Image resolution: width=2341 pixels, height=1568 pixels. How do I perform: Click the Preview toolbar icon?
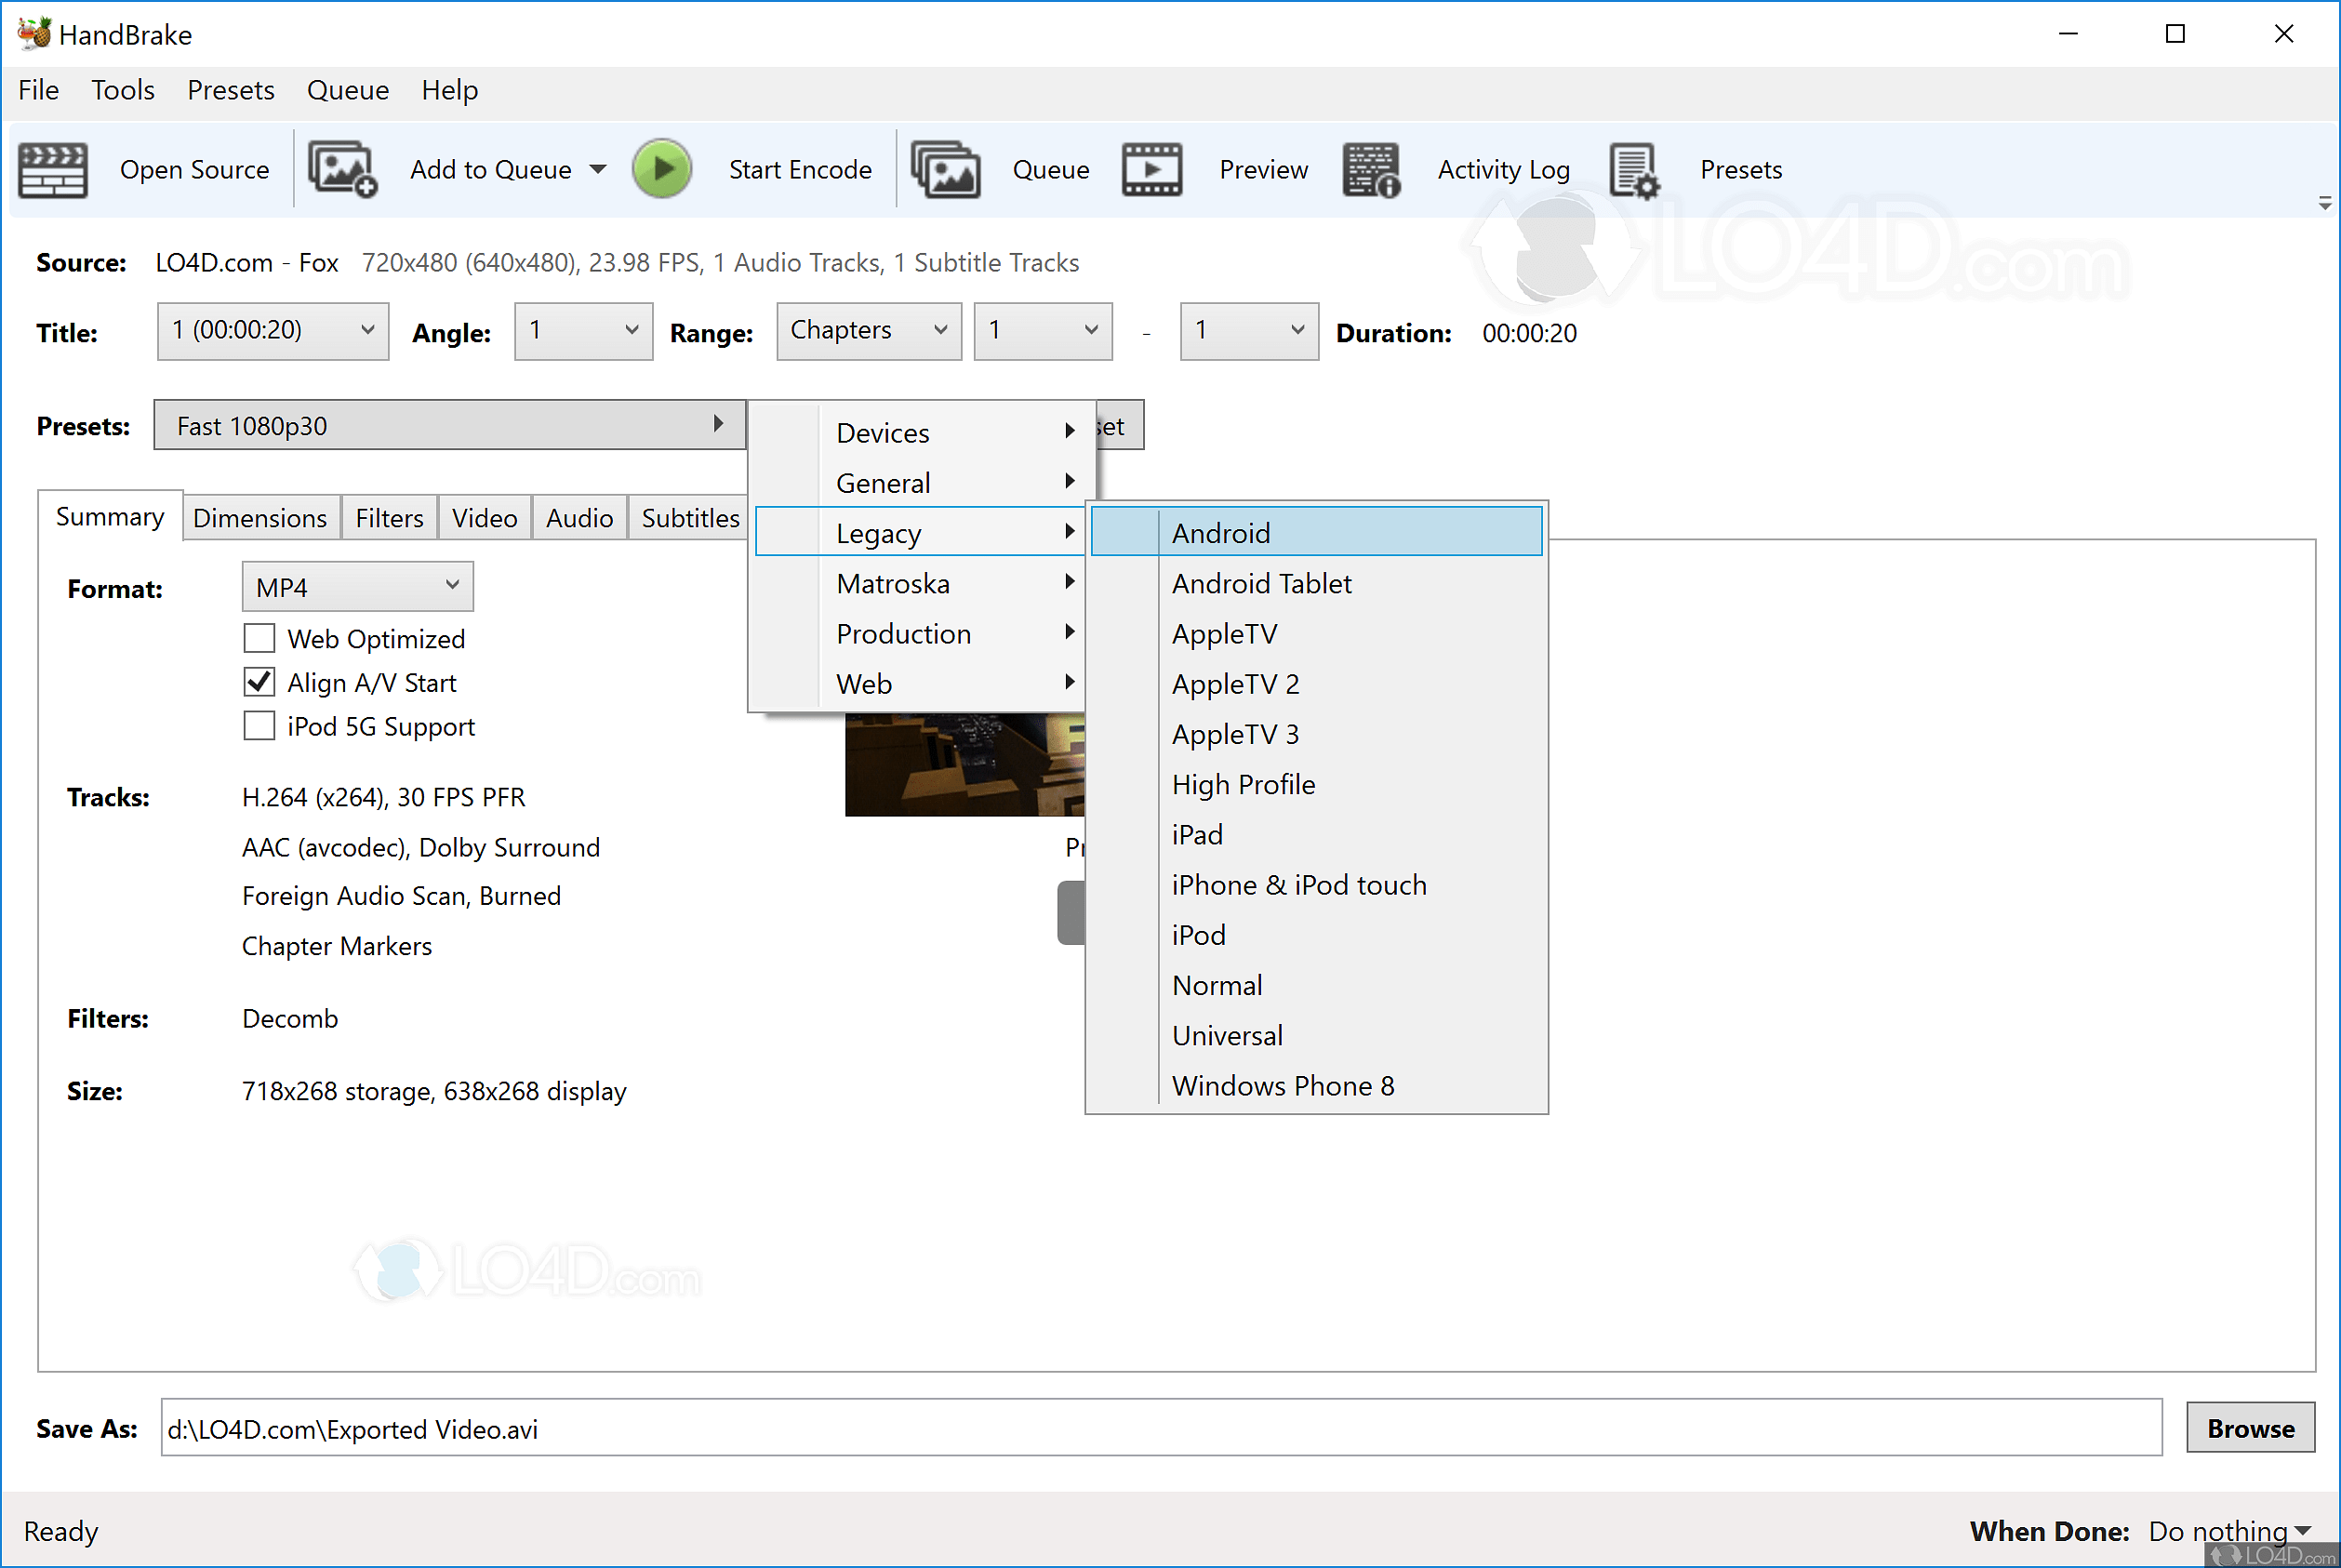(x=1151, y=169)
